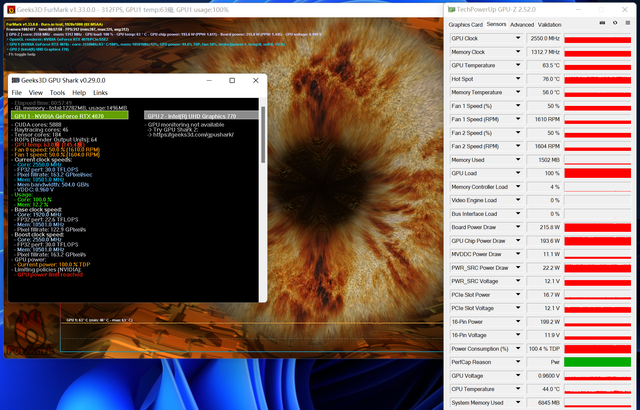Click the FurMark title bar app icon

click(x=11, y=9)
